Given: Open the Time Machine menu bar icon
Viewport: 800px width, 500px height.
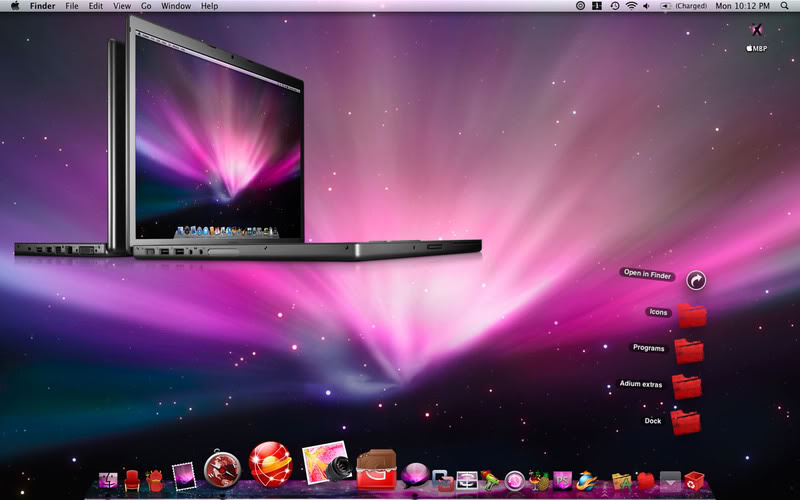Looking at the screenshot, I should [x=615, y=6].
